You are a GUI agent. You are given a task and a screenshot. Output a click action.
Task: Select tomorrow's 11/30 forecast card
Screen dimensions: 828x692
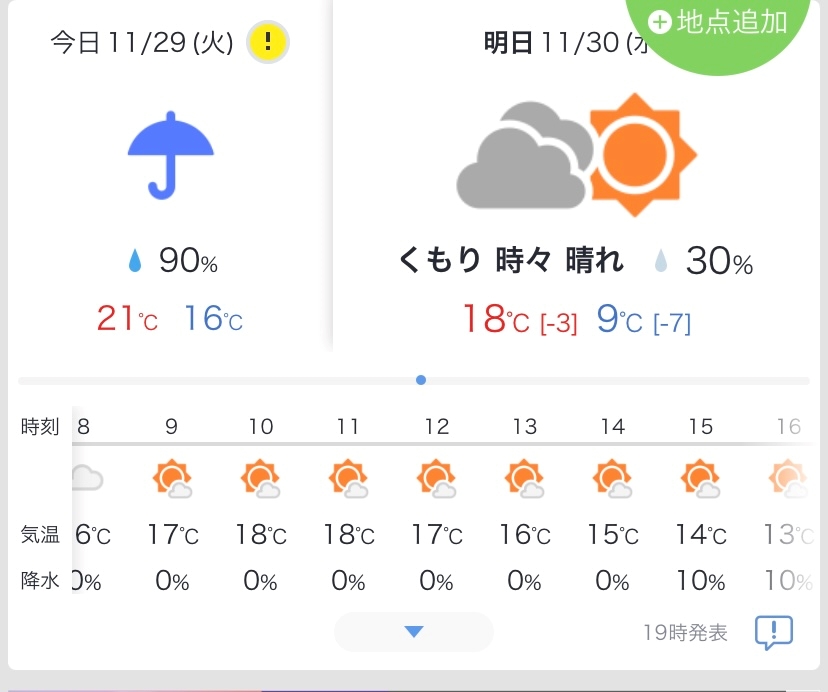coord(576,177)
